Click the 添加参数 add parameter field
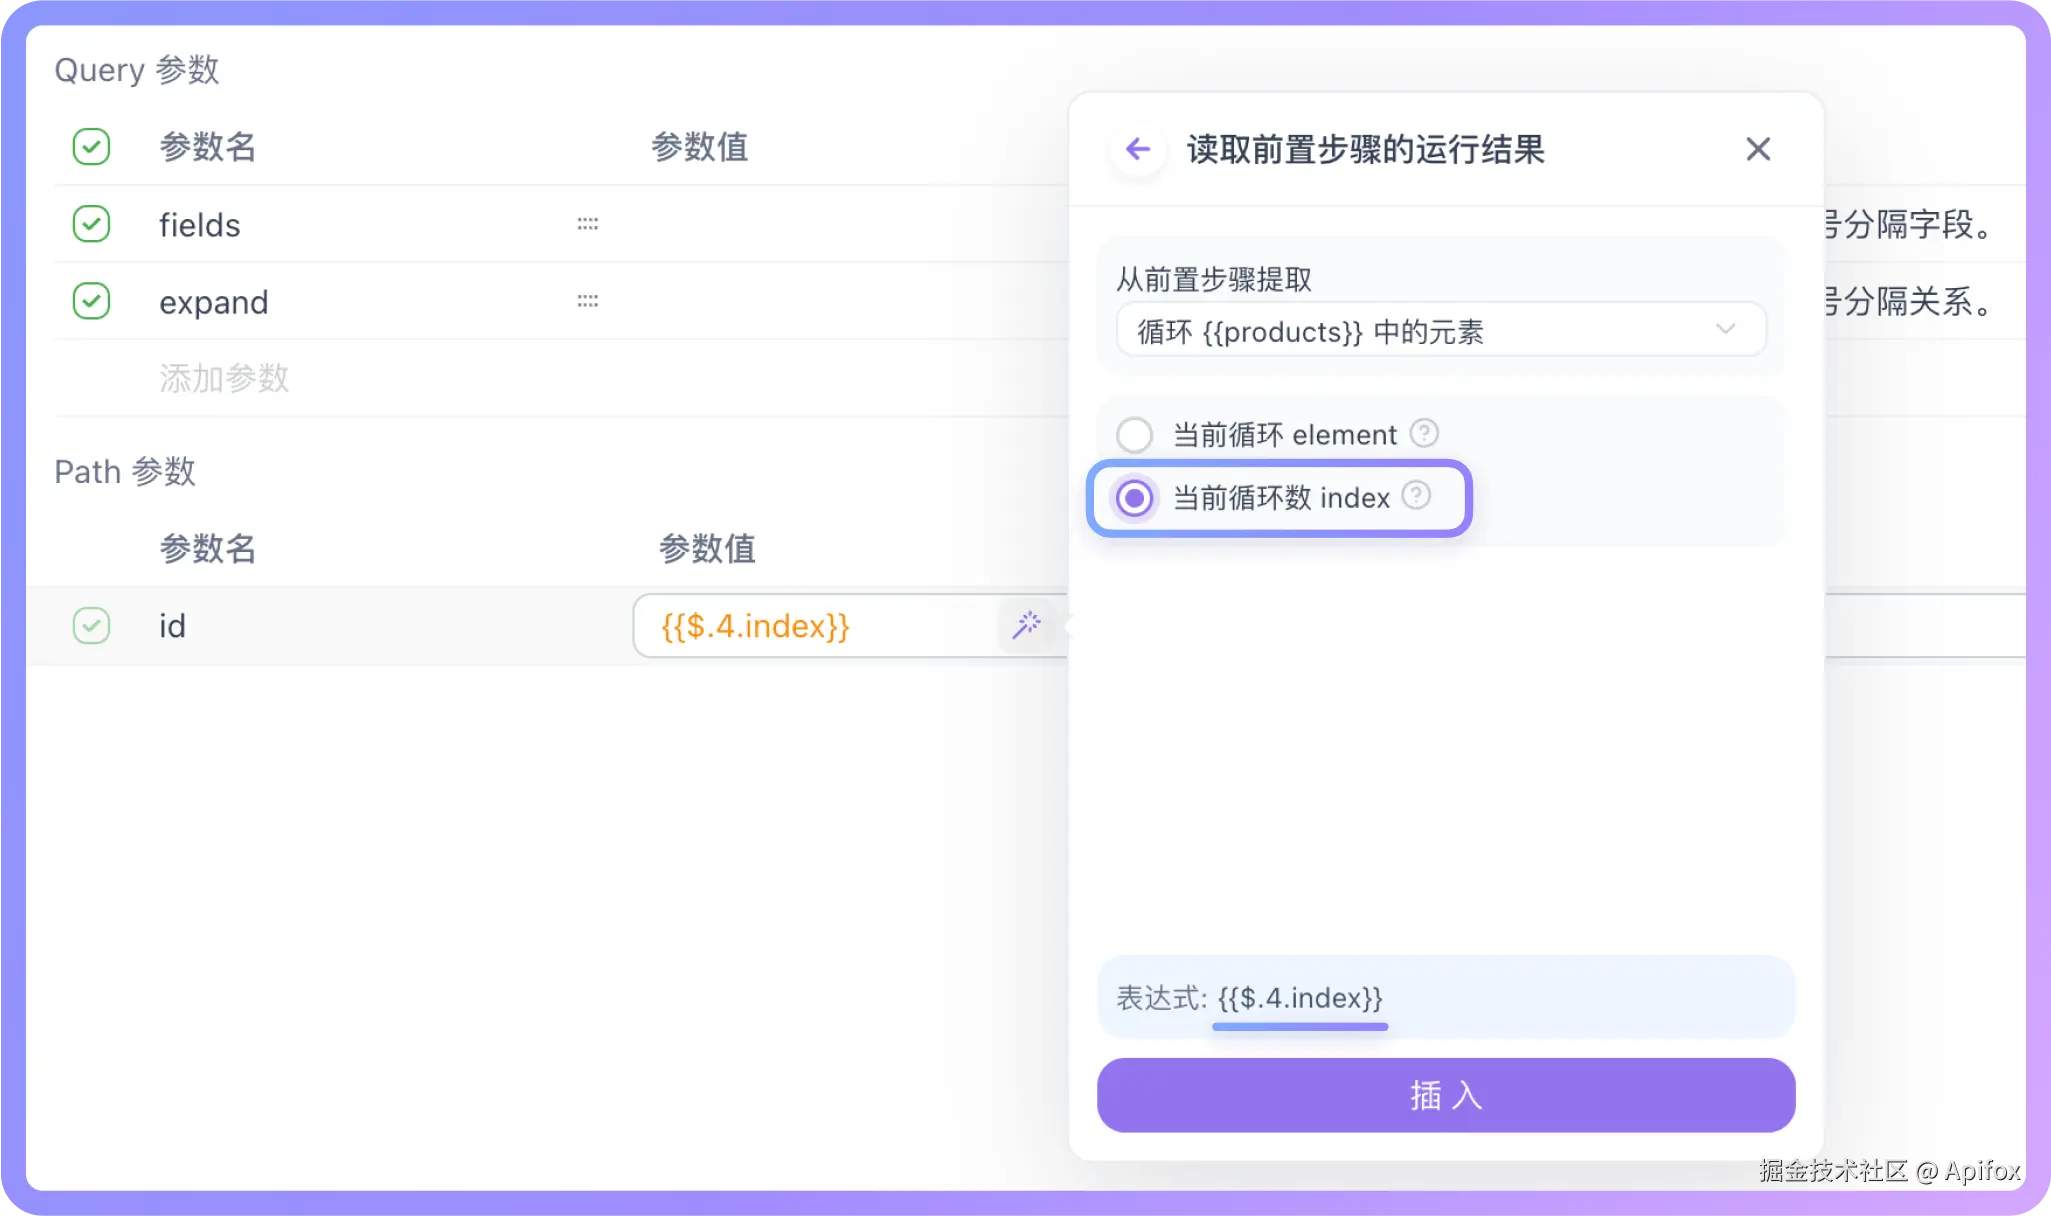Screen dimensions: 2051x1216 224,378
